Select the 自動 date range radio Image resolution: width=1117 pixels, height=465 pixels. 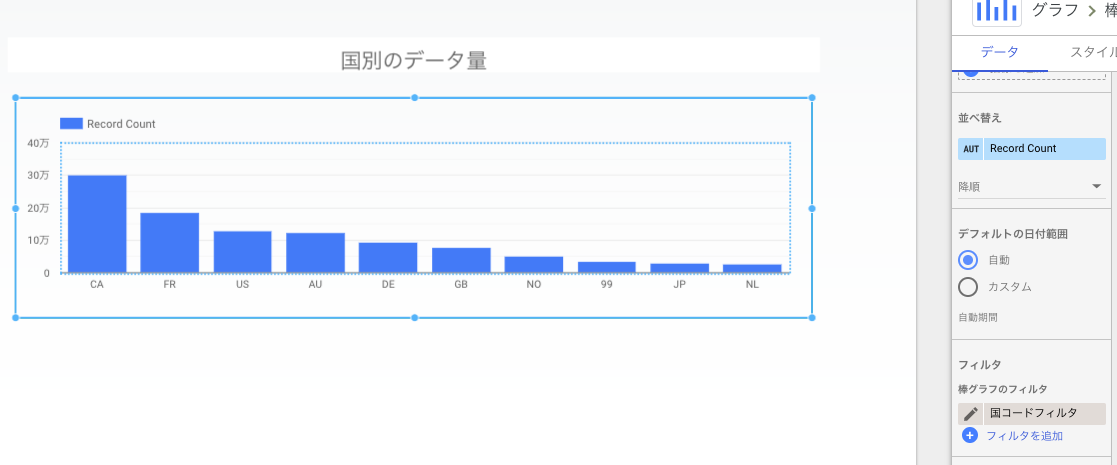[968, 260]
